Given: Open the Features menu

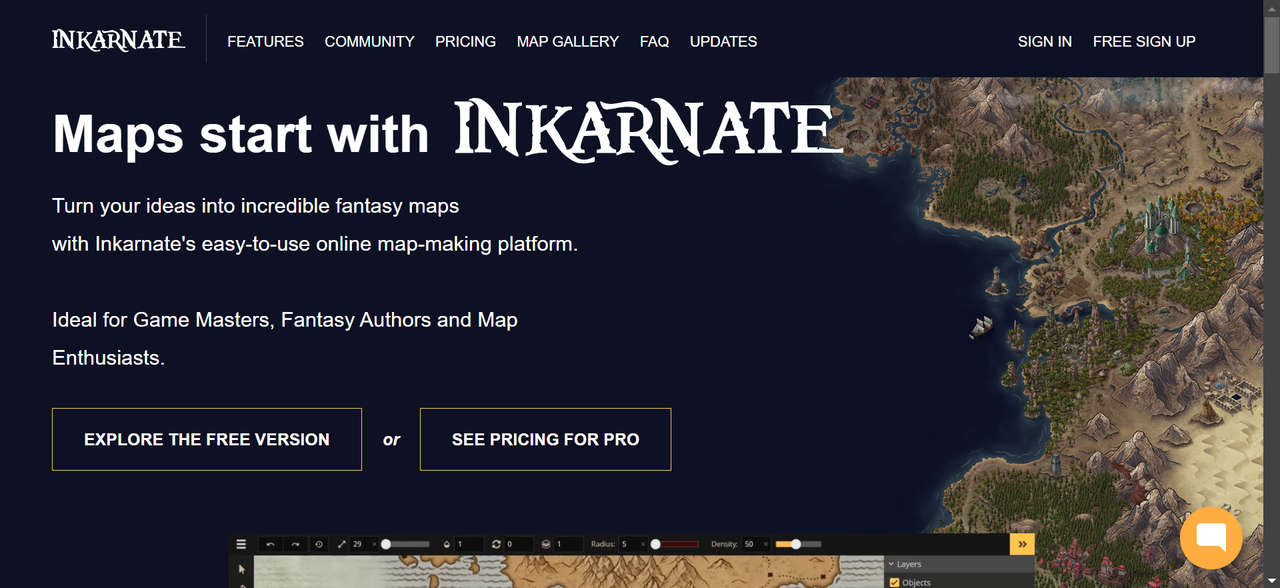Looking at the screenshot, I should [265, 41].
